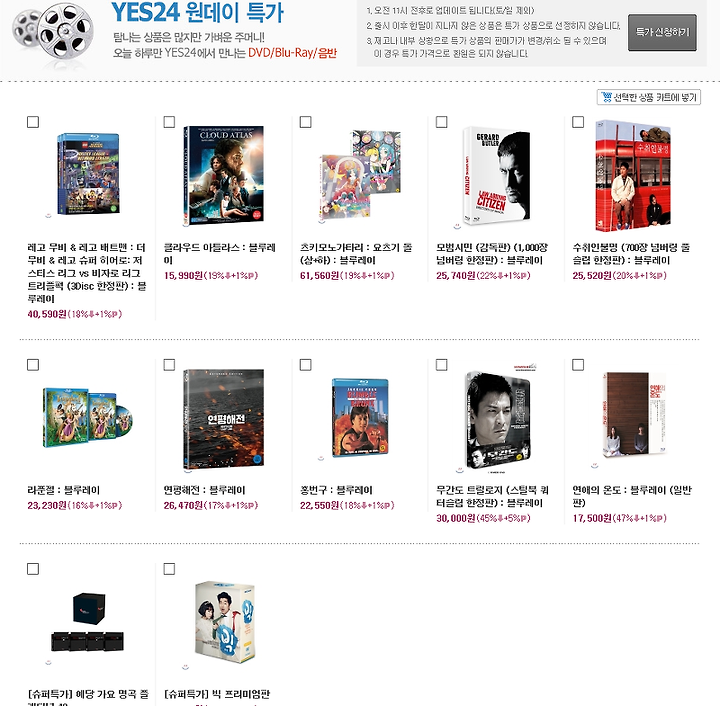Viewport: 720px width, 706px height.
Task: Open the 모범시민 감독판 title link
Action: click(491, 254)
